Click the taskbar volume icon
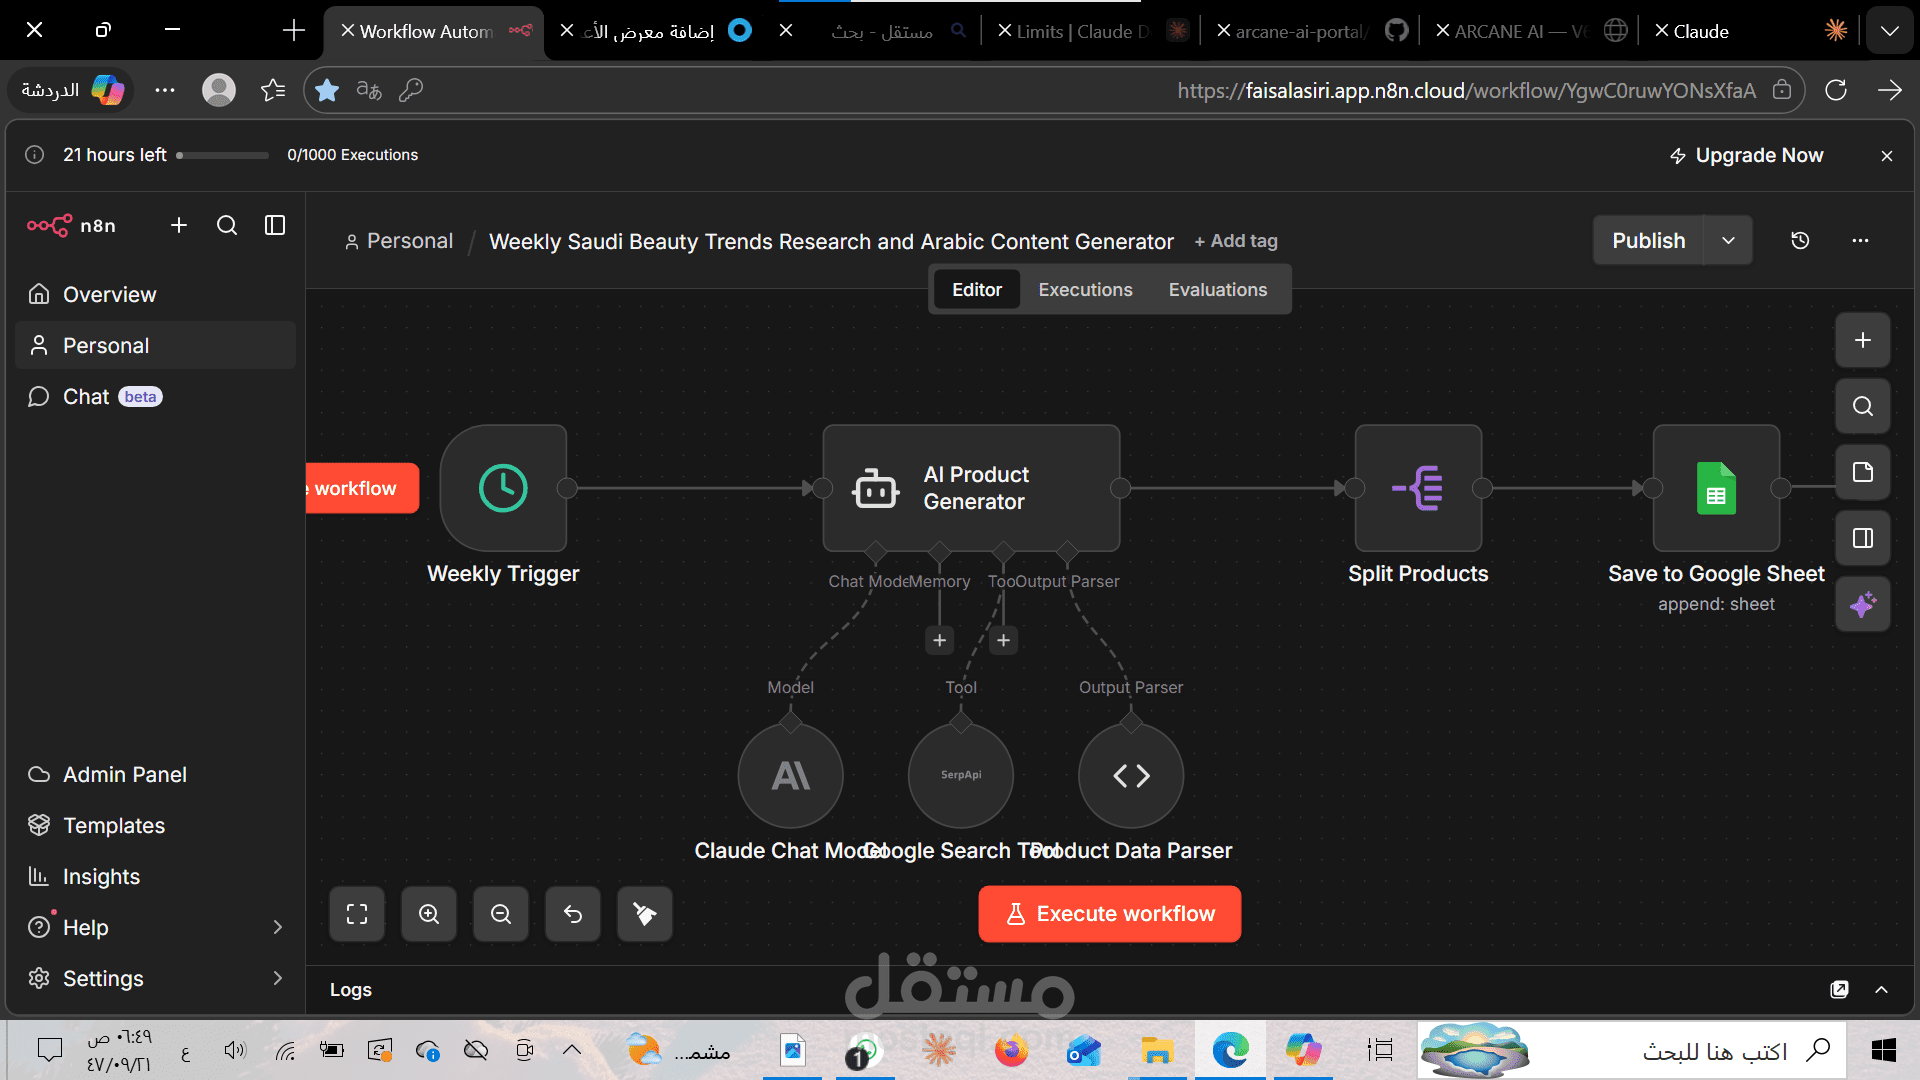This screenshot has height=1080, width=1920. coord(235,1049)
